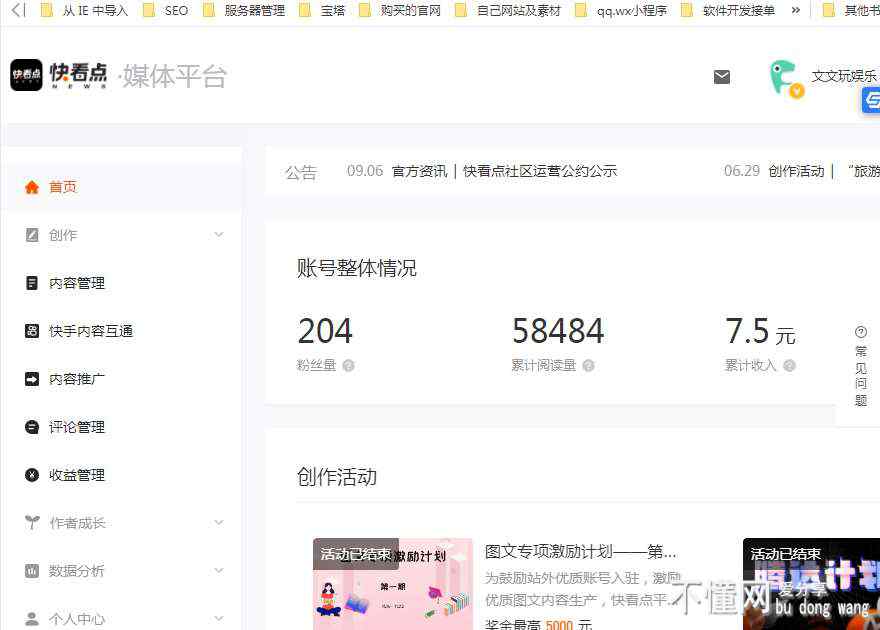Open the 快看点 logo icon
The height and width of the screenshot is (630, 880).
[x=26, y=75]
